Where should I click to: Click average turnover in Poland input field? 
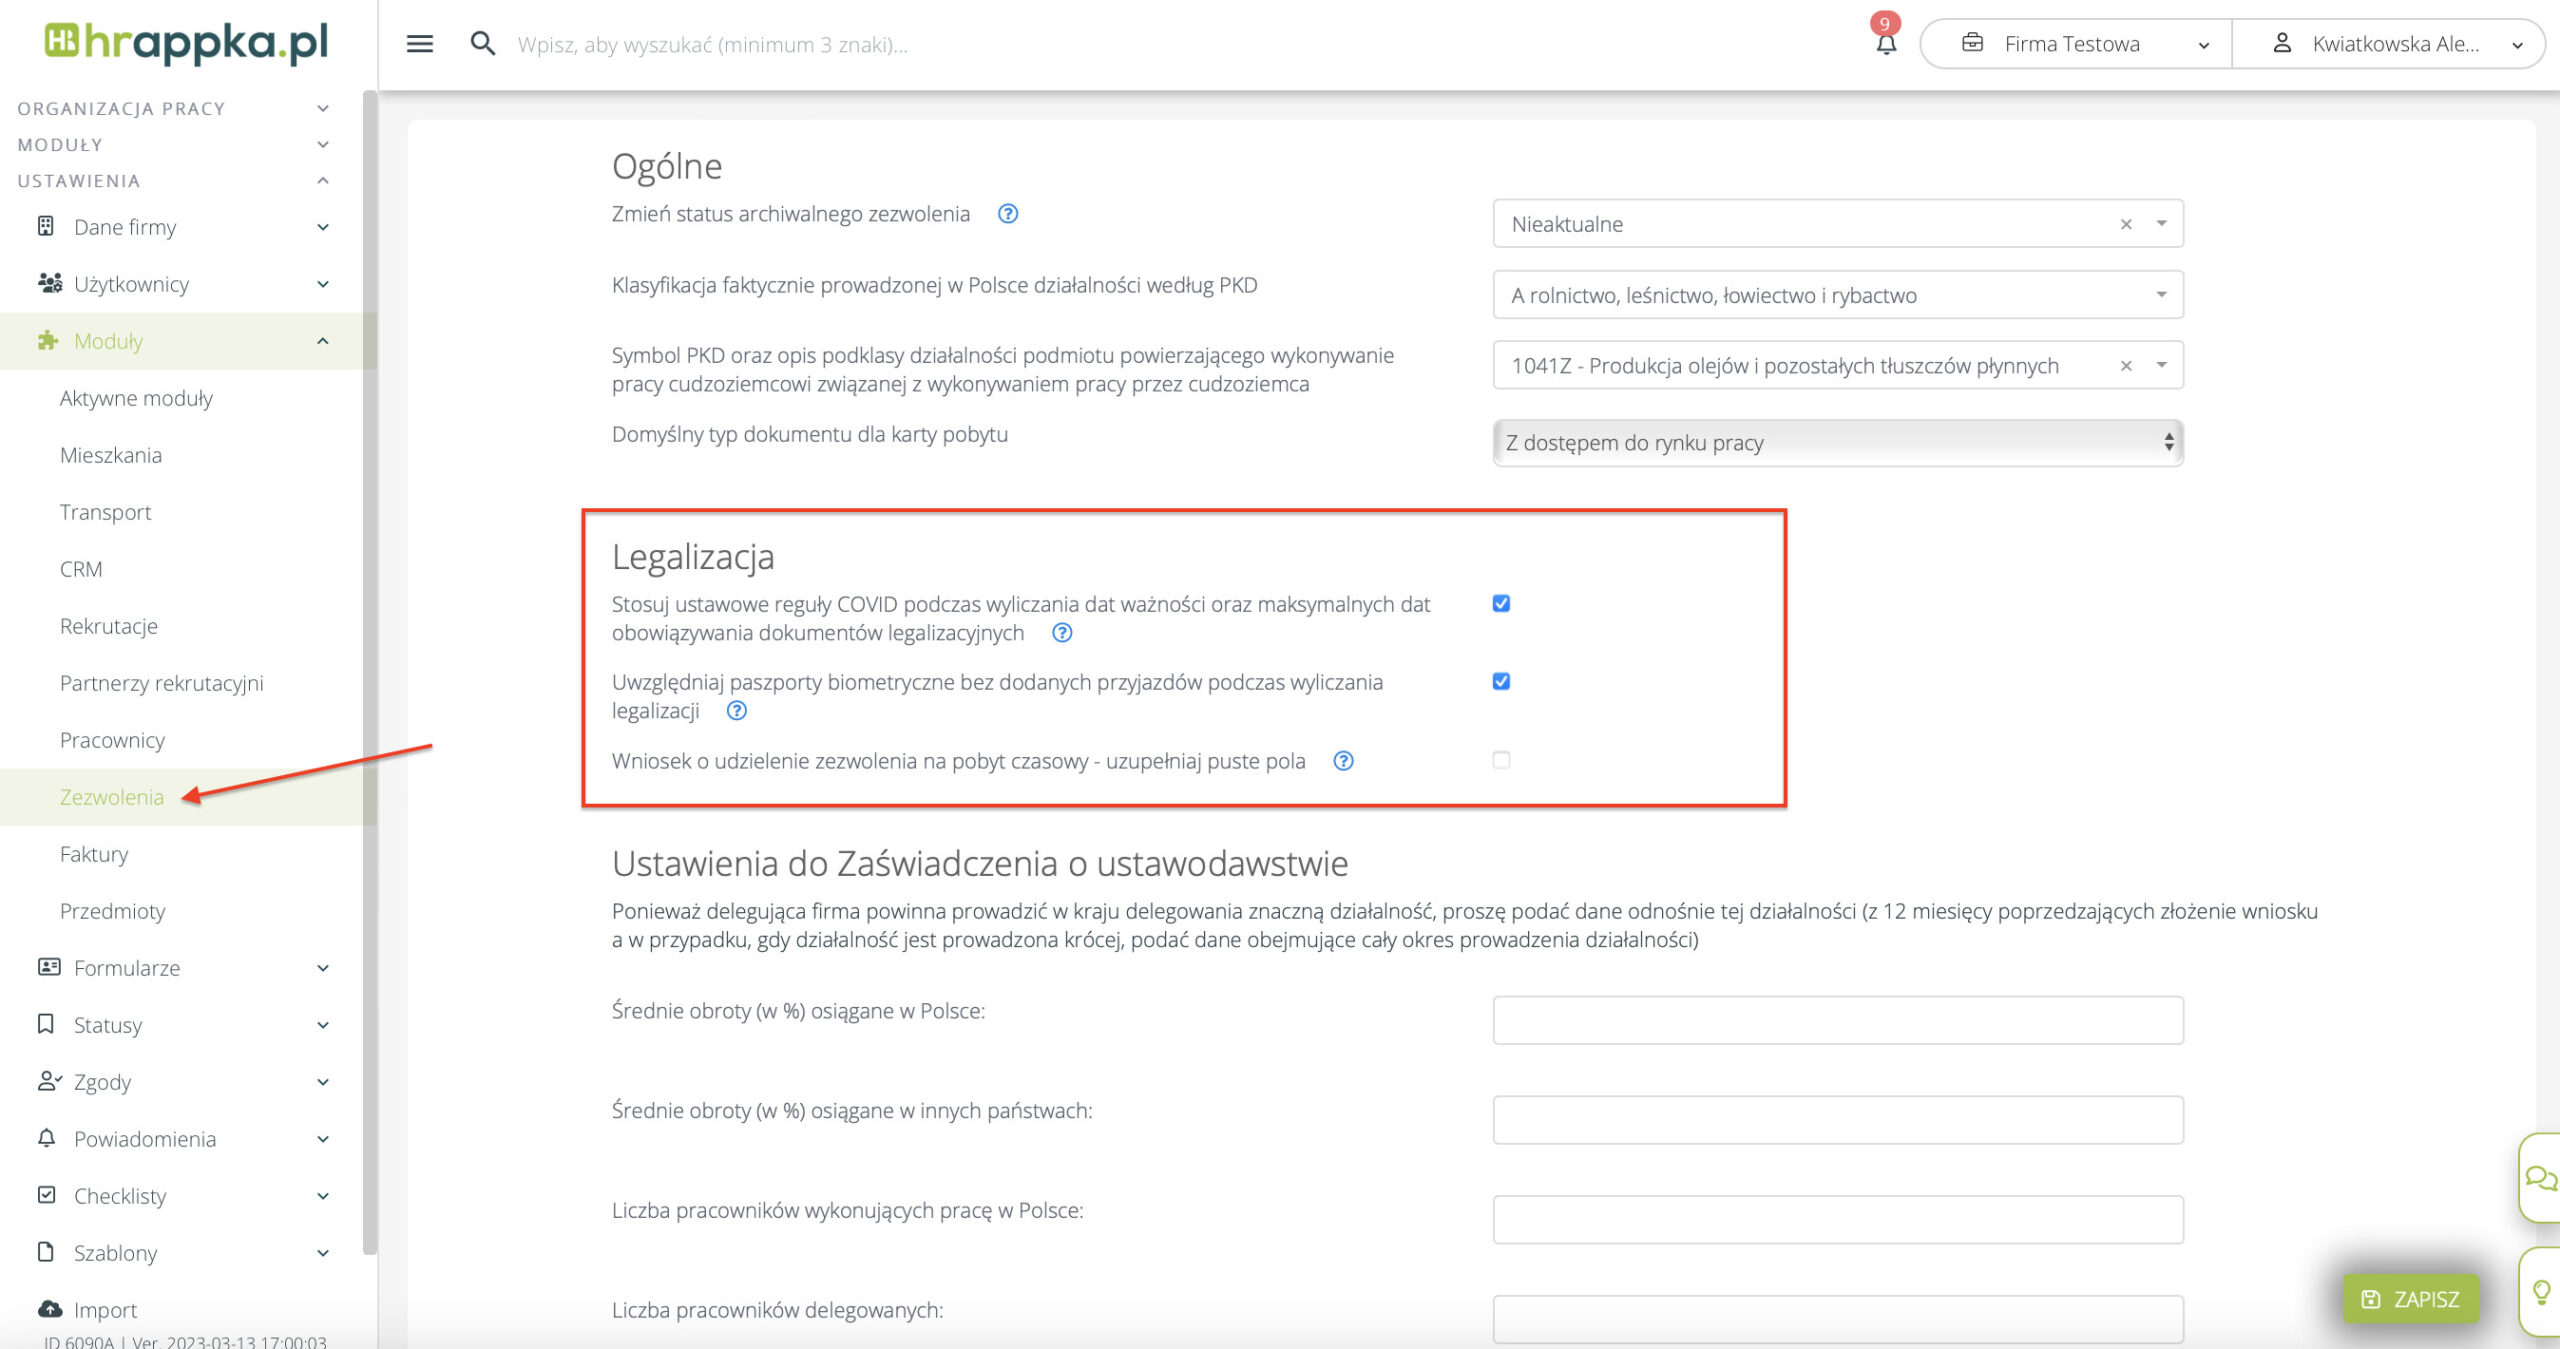pyautogui.click(x=1836, y=1020)
